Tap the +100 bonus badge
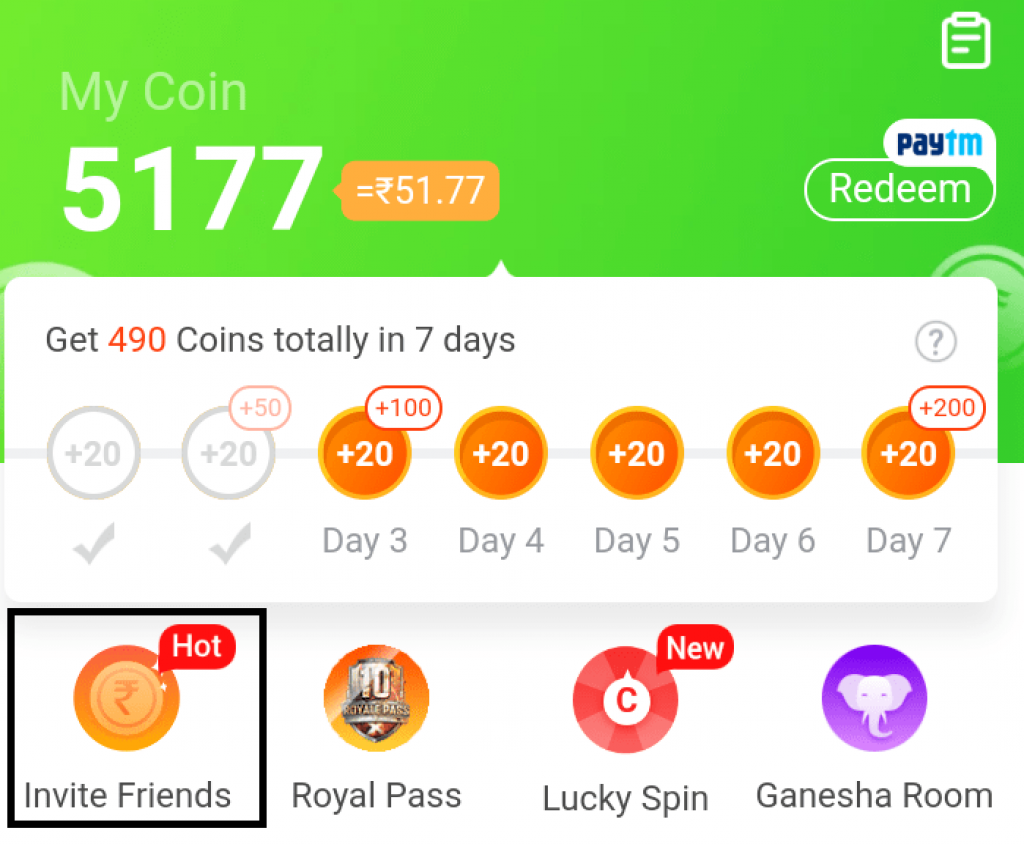This screenshot has height=844, width=1024. [x=404, y=408]
